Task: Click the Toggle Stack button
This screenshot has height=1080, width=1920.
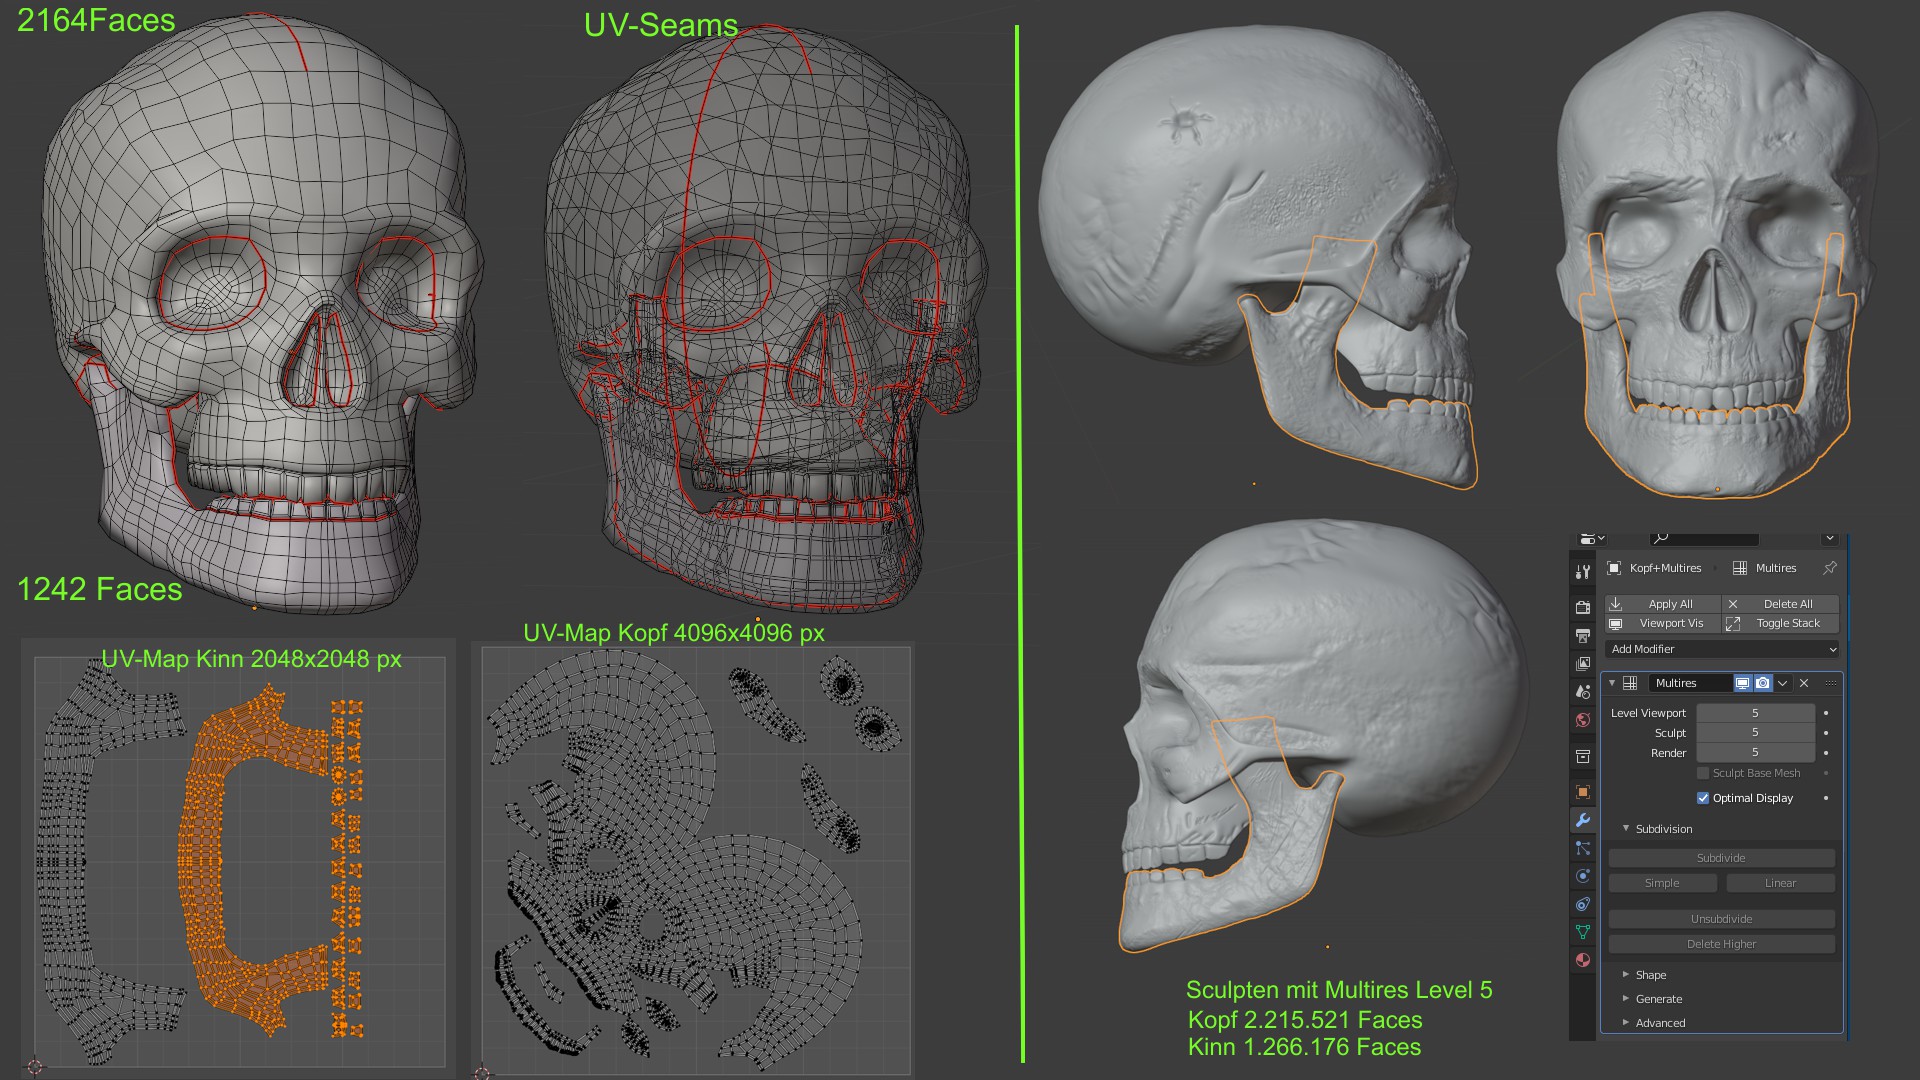Action: tap(1787, 623)
